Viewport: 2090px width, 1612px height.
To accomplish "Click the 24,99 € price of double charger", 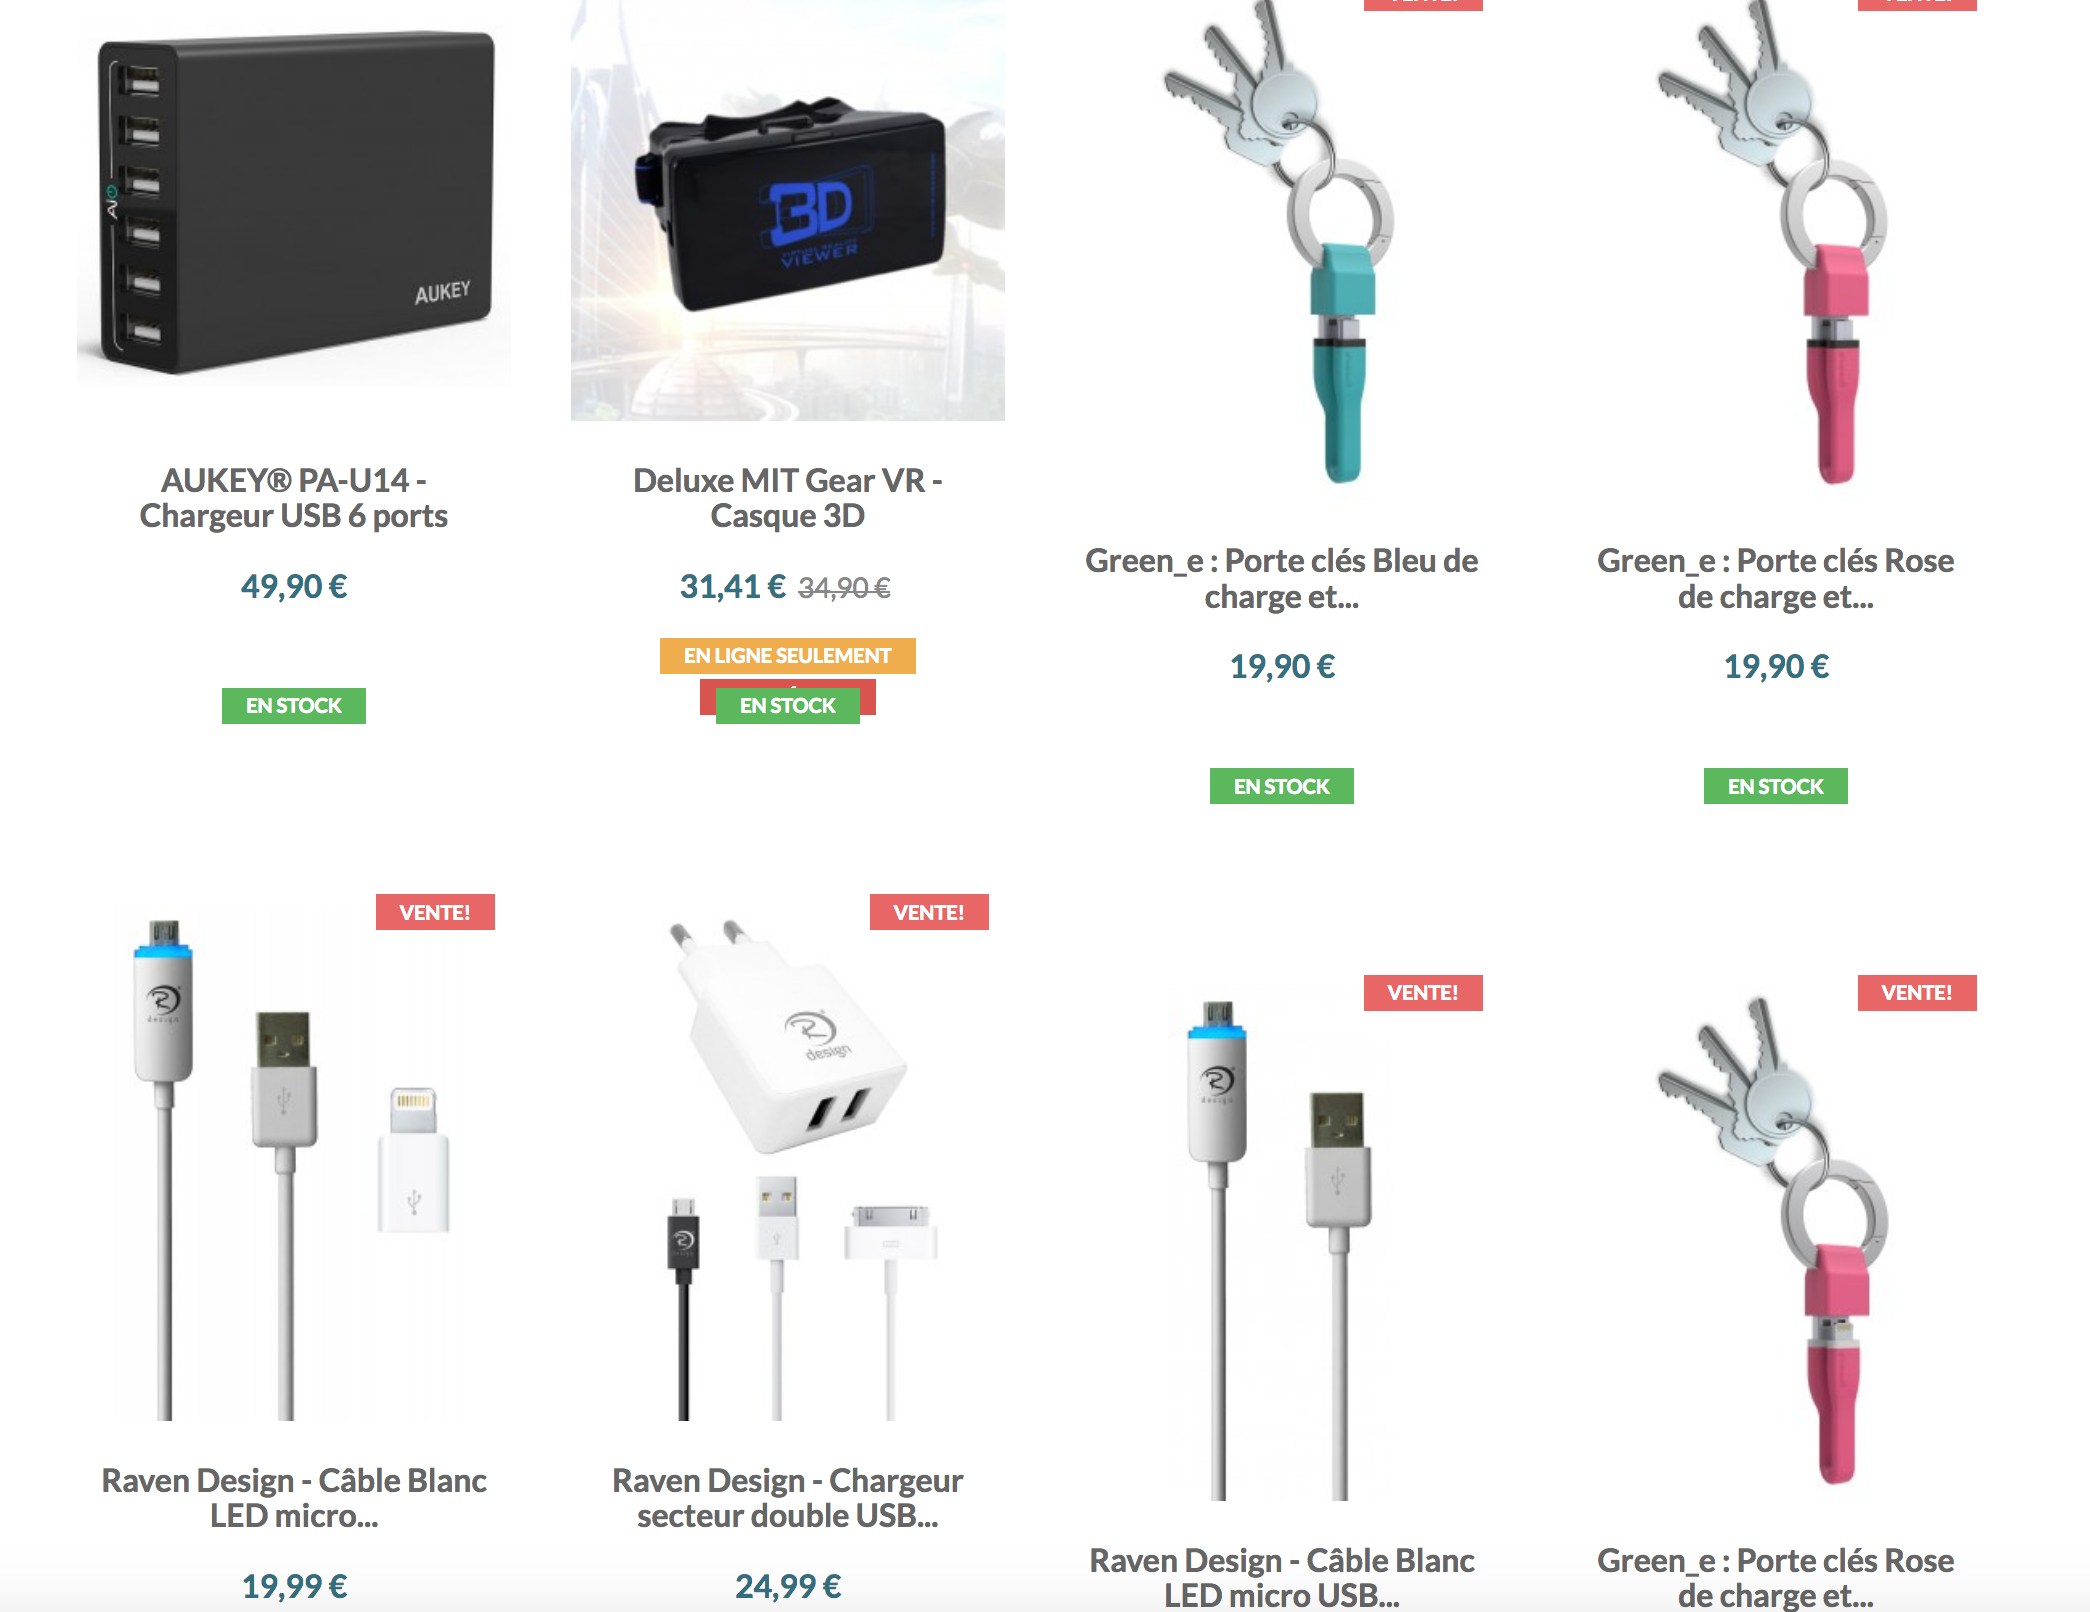I will [788, 1586].
